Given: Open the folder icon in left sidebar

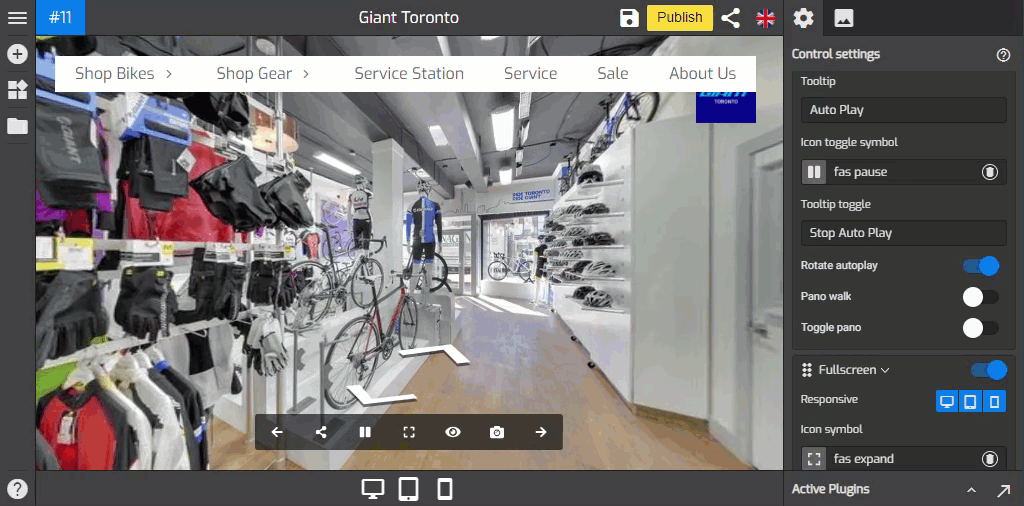Looking at the screenshot, I should point(17,126).
